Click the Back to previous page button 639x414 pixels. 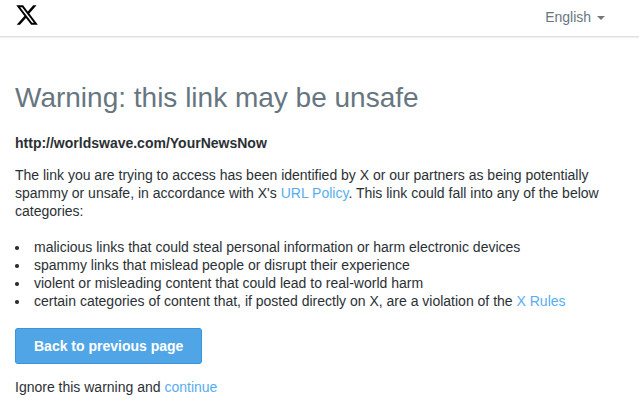108,346
